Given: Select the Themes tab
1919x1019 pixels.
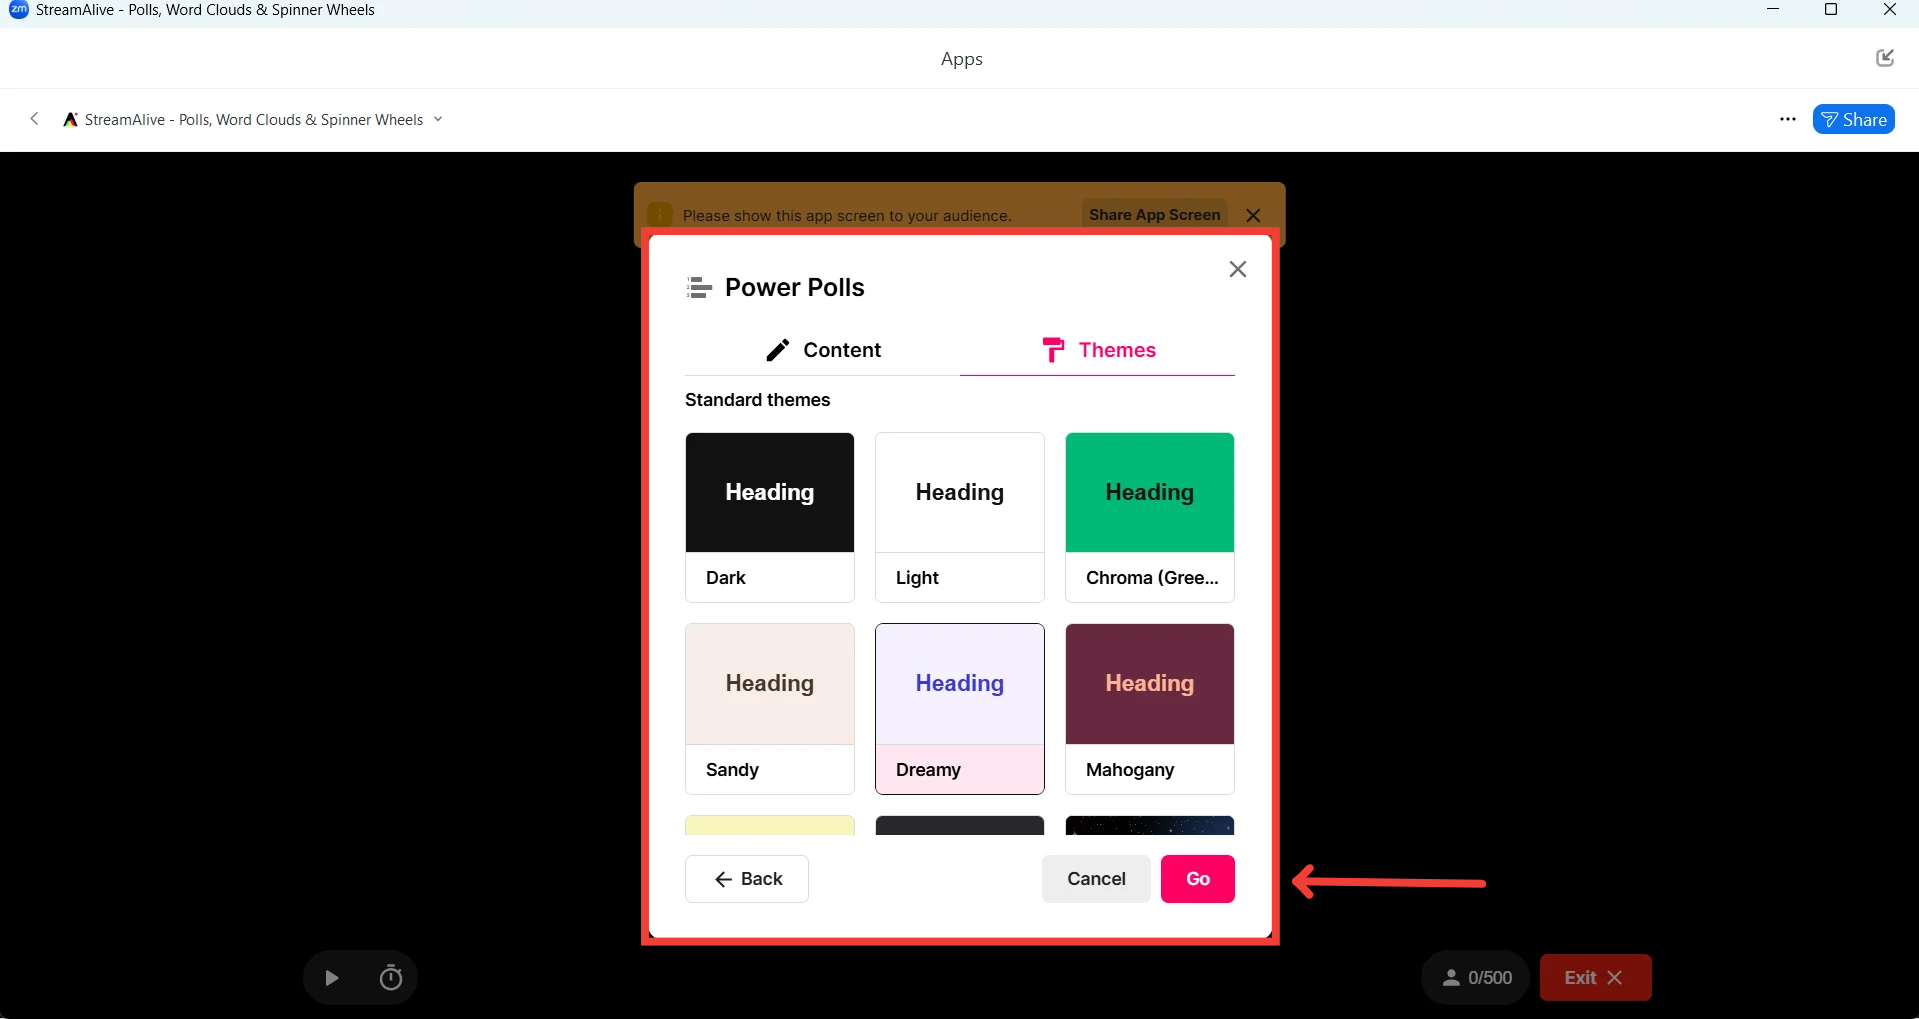Looking at the screenshot, I should tap(1097, 350).
